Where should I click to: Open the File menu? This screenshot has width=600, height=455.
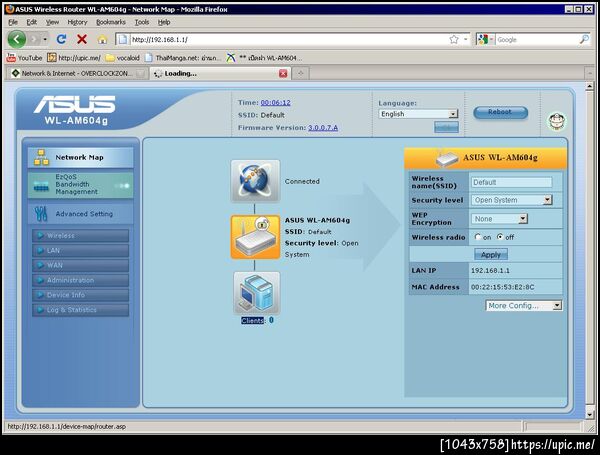coord(13,22)
